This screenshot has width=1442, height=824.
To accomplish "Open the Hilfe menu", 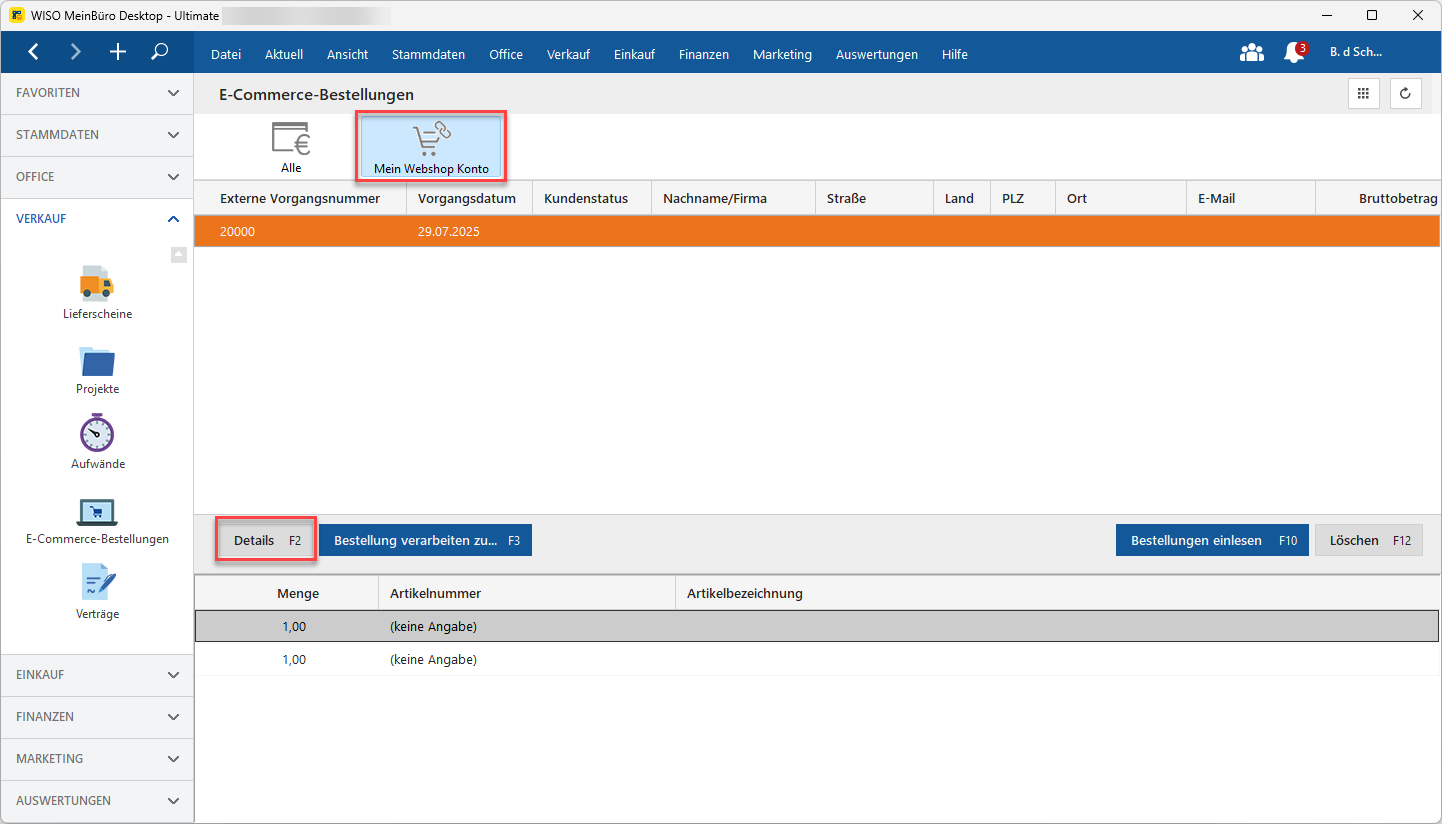I will pos(955,54).
